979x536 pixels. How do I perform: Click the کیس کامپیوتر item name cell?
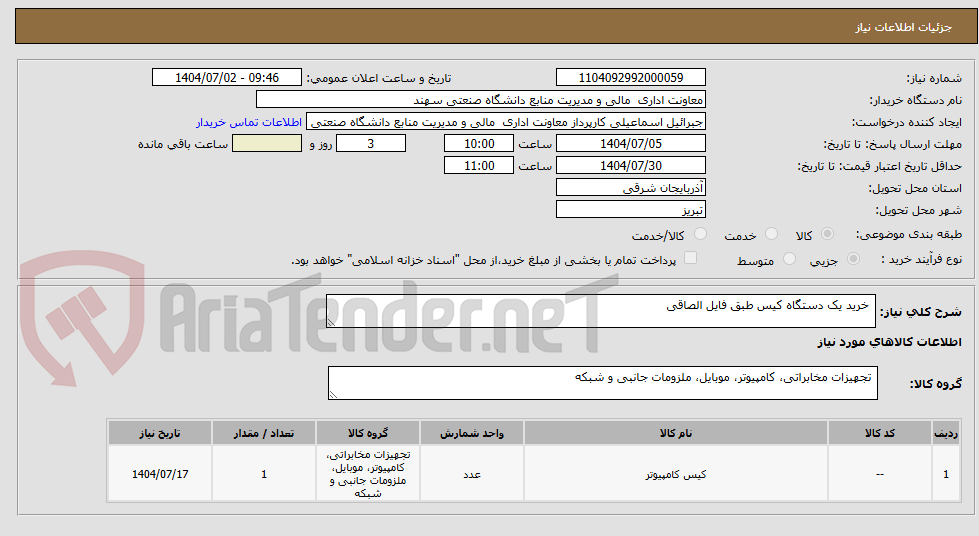[x=676, y=474]
